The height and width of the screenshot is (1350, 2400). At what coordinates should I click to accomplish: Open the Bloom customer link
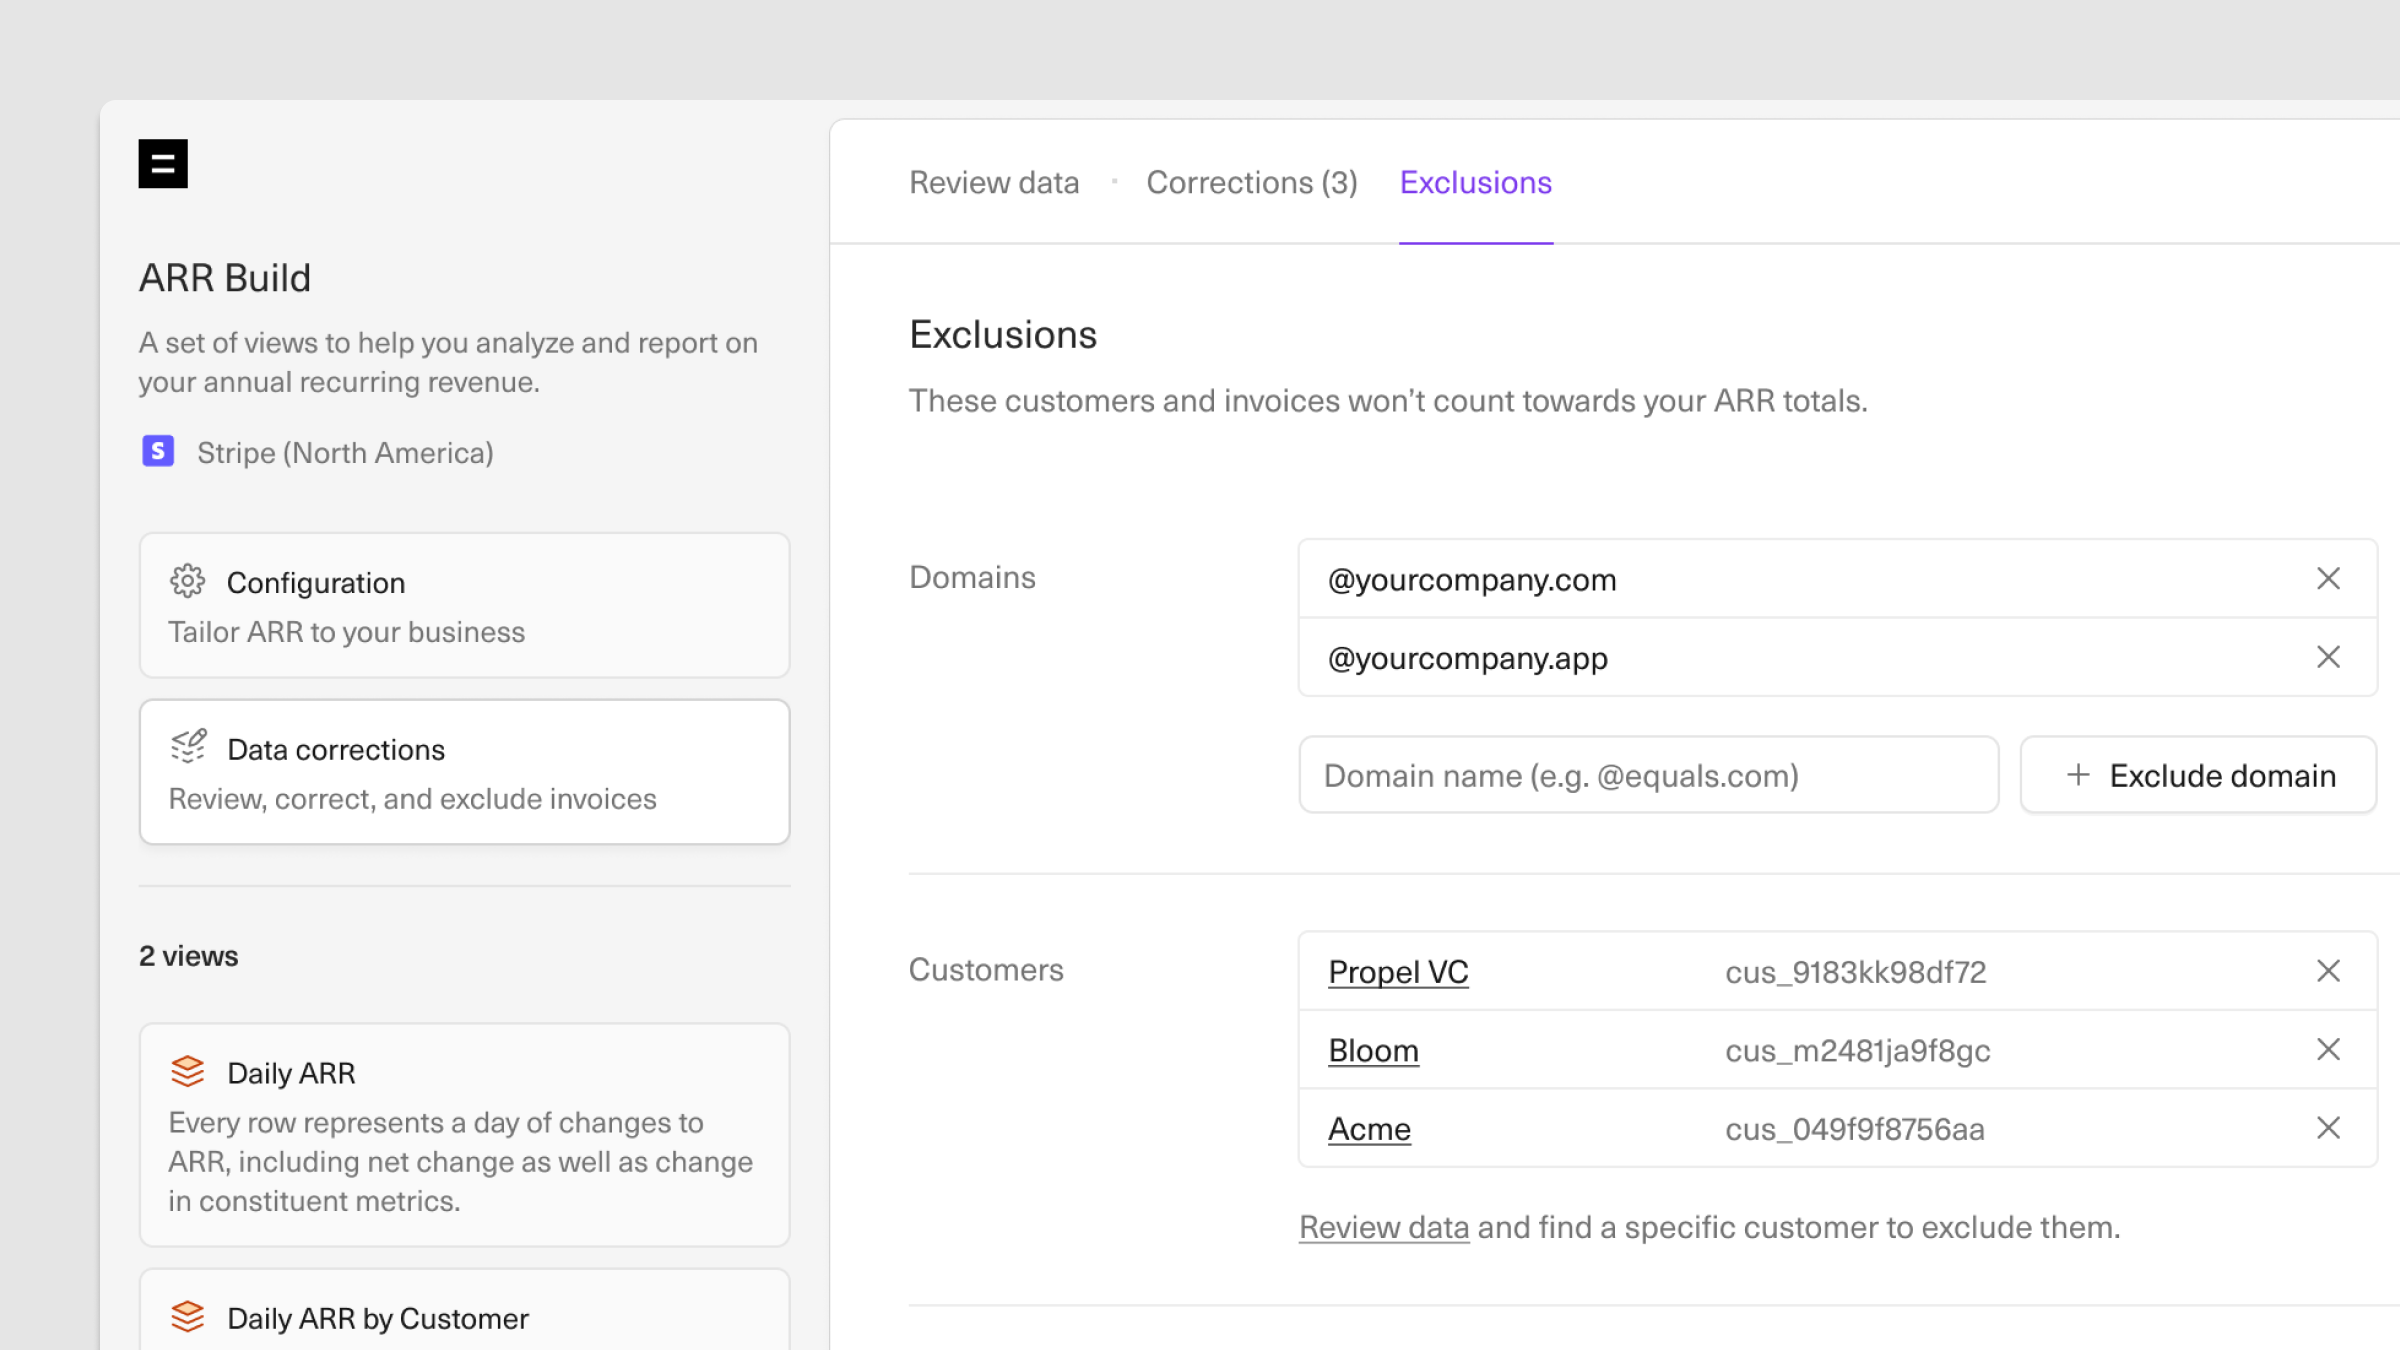point(1373,1051)
